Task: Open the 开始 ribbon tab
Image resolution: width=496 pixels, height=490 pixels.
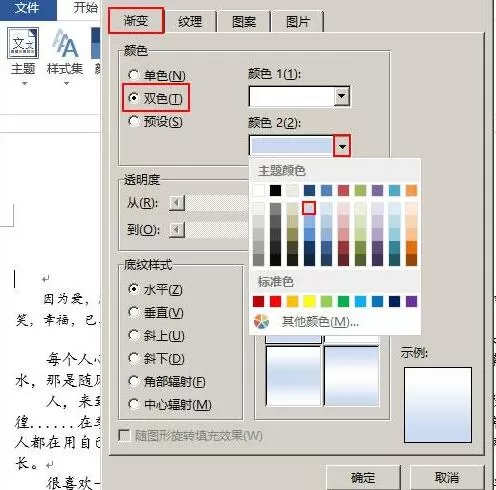Action: 85,8
